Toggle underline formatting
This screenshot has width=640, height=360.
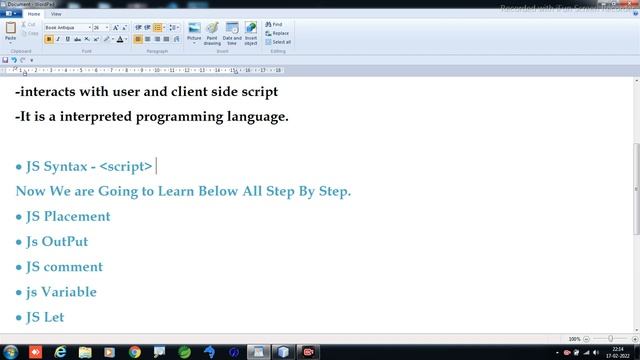pyautogui.click(x=68, y=39)
